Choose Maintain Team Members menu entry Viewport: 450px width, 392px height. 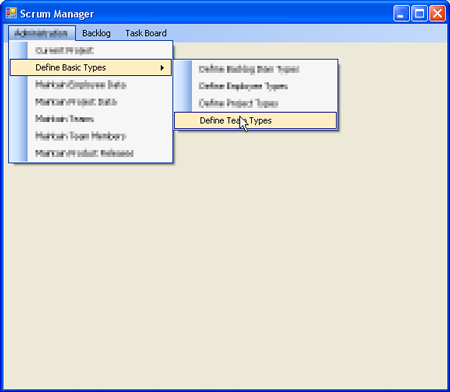tap(91, 136)
